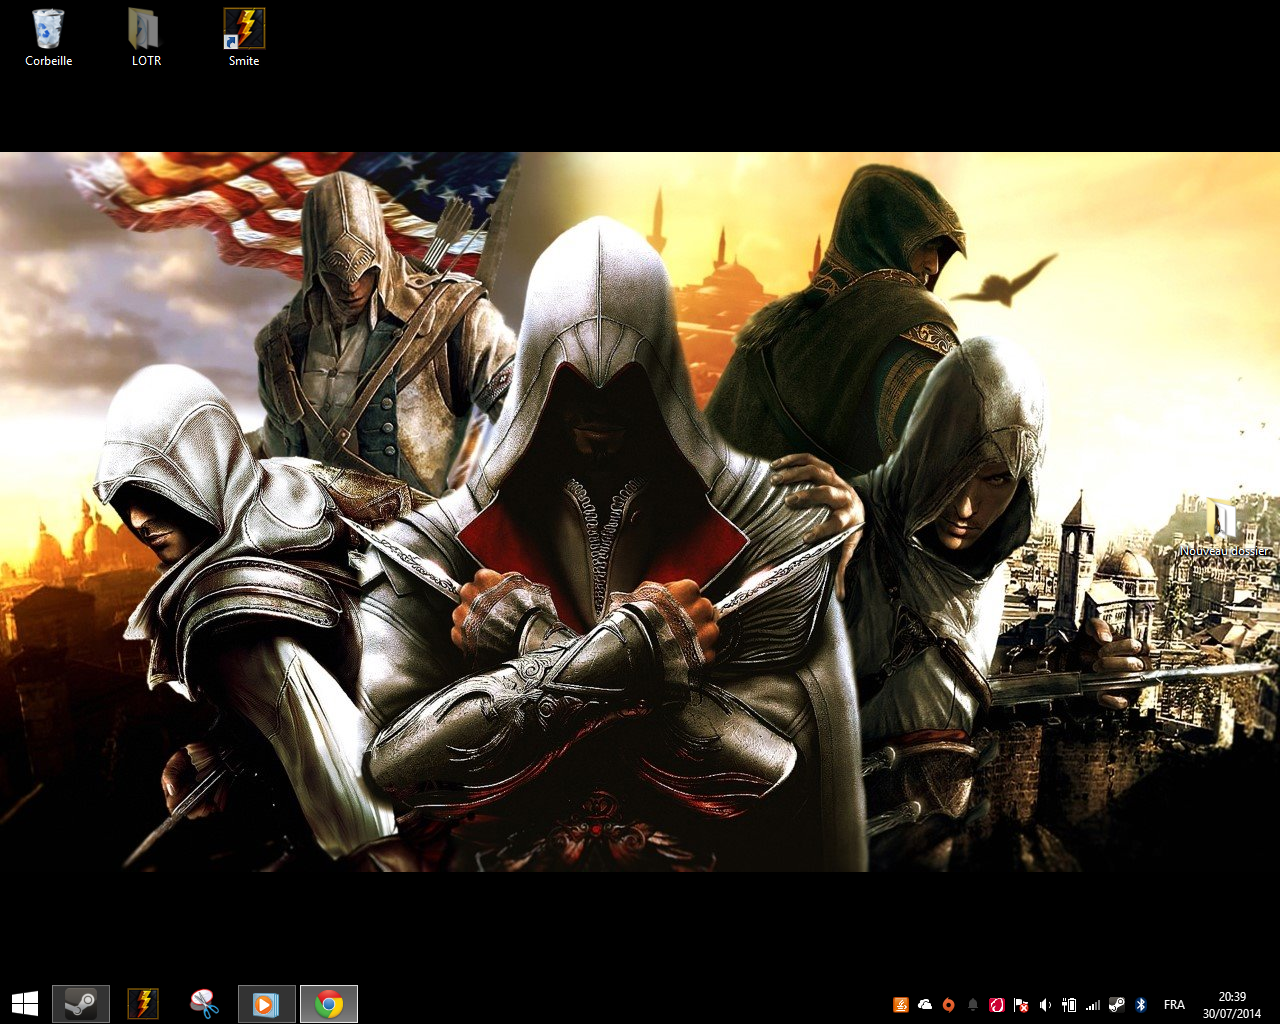Open the FRA input language indicator
Screen dimensions: 1280x1024
pos(1174,1005)
